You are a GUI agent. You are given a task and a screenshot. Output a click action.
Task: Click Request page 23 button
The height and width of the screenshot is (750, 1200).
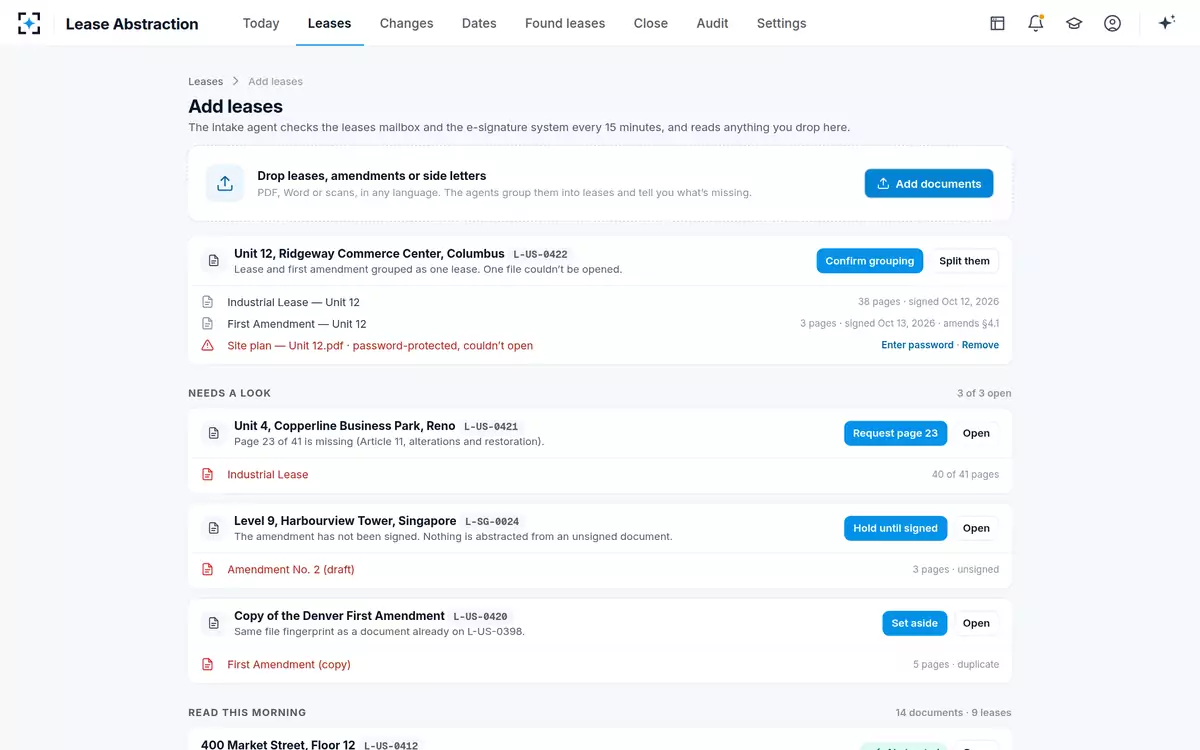click(x=895, y=433)
